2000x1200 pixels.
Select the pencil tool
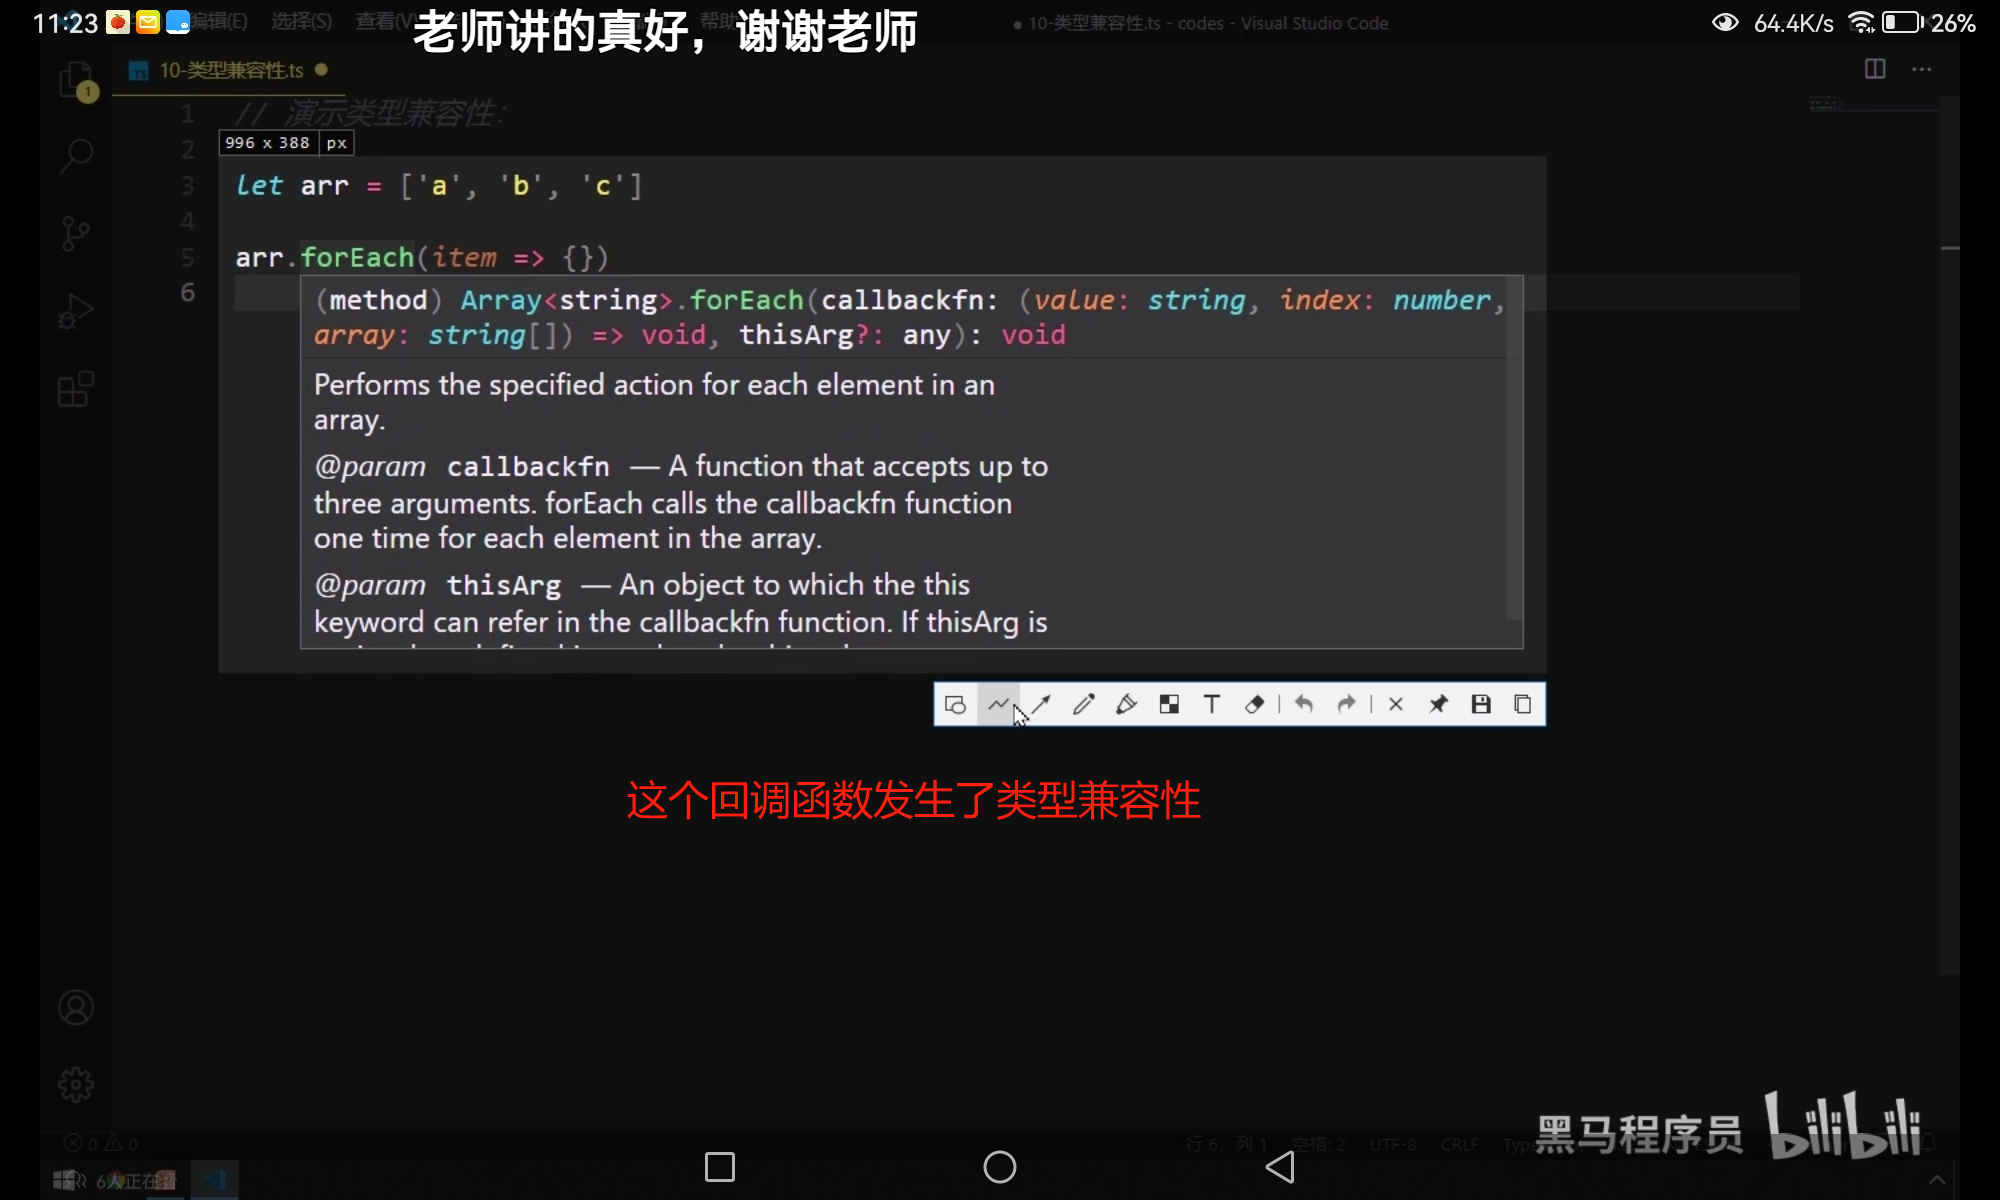[x=1084, y=705]
